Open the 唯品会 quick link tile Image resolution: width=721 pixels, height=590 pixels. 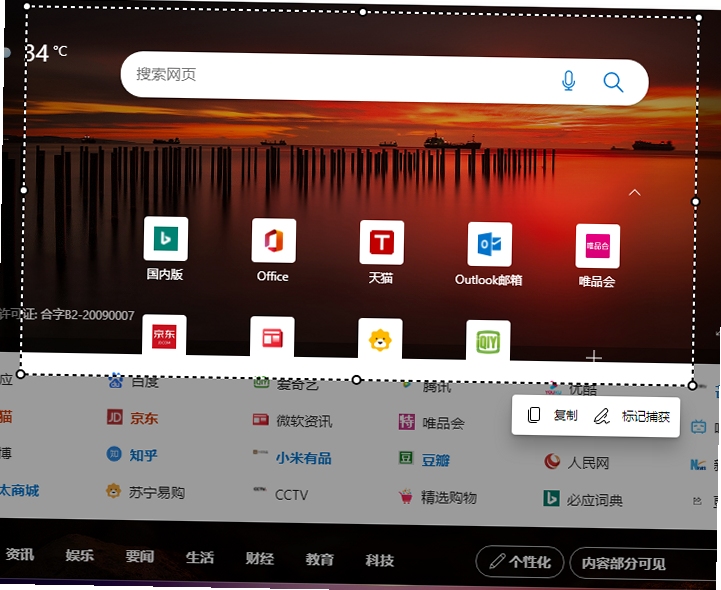[597, 246]
